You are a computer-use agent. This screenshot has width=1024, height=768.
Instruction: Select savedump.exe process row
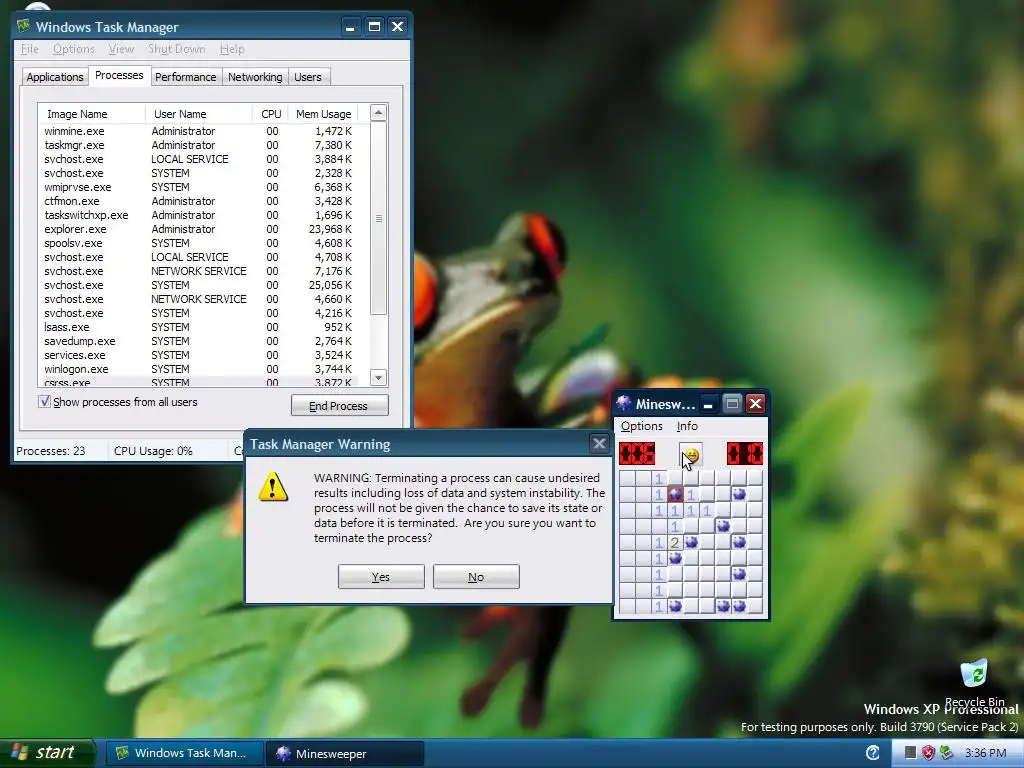(x=198, y=341)
